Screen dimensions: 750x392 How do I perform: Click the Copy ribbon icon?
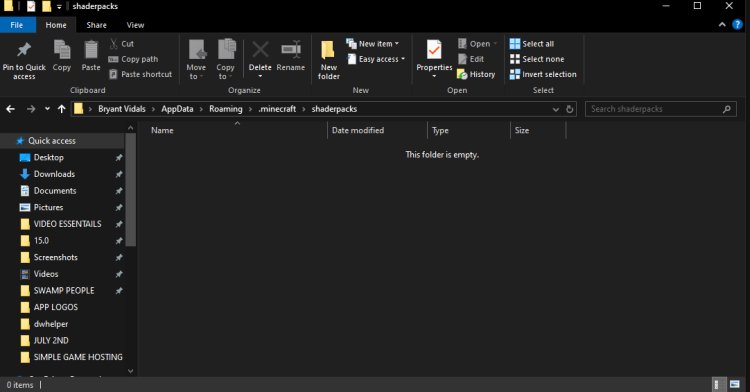point(62,50)
